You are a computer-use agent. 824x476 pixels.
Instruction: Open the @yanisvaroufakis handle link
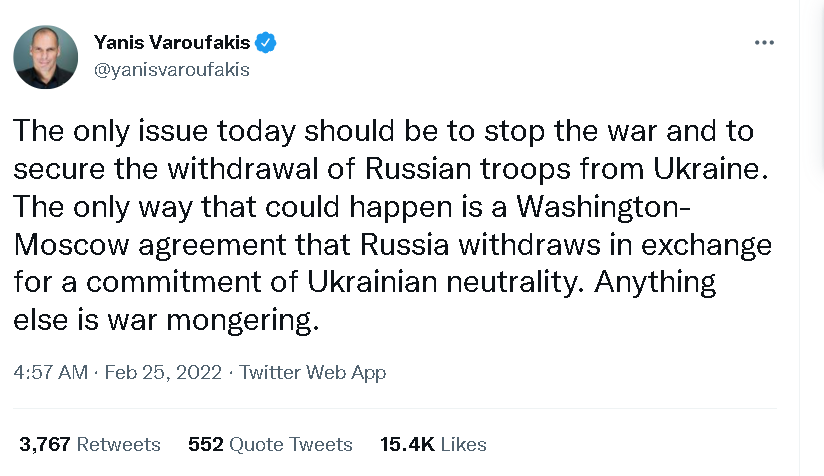171,70
